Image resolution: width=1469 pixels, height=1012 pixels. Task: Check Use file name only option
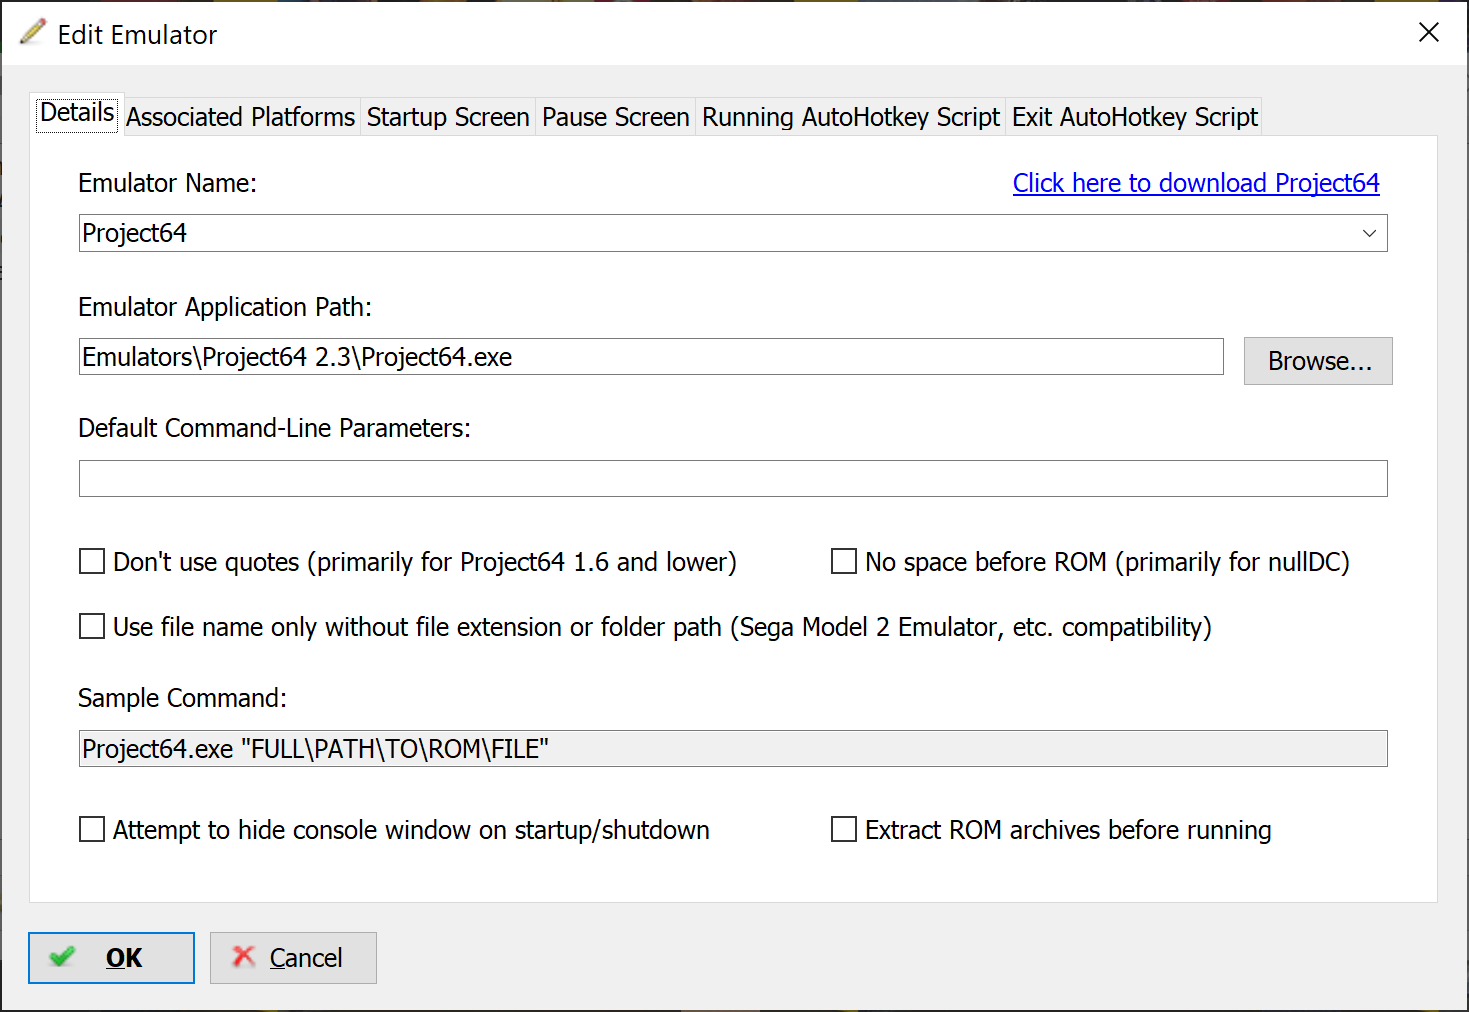point(92,627)
